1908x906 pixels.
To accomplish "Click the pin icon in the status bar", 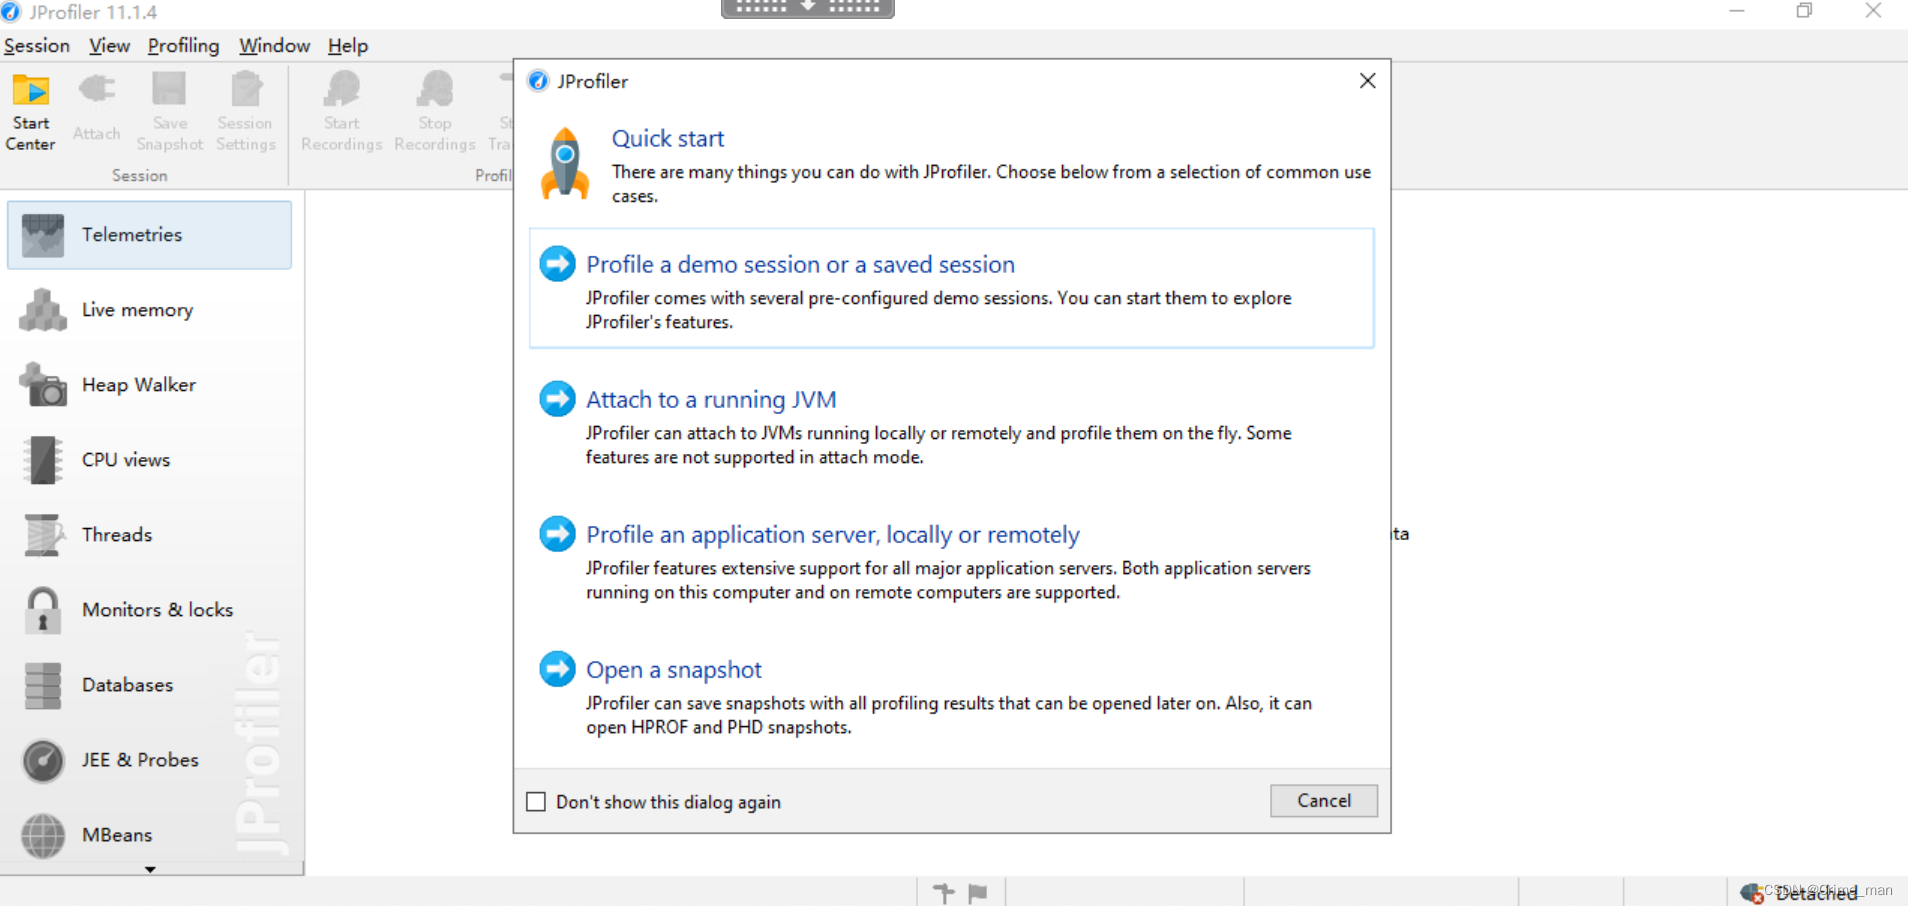I will pyautogui.click(x=943, y=892).
